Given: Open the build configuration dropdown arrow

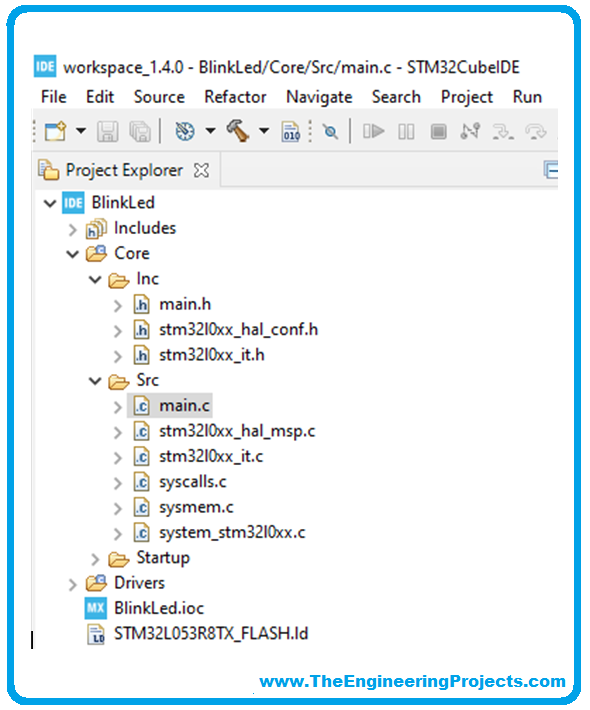Looking at the screenshot, I should 211,131.
